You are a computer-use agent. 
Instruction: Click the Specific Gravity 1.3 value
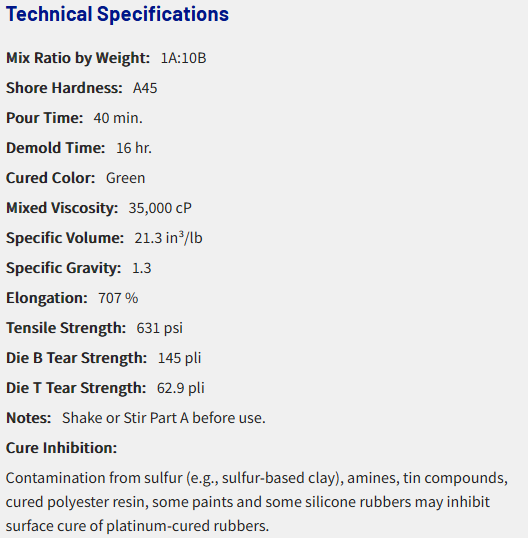[x=141, y=268]
